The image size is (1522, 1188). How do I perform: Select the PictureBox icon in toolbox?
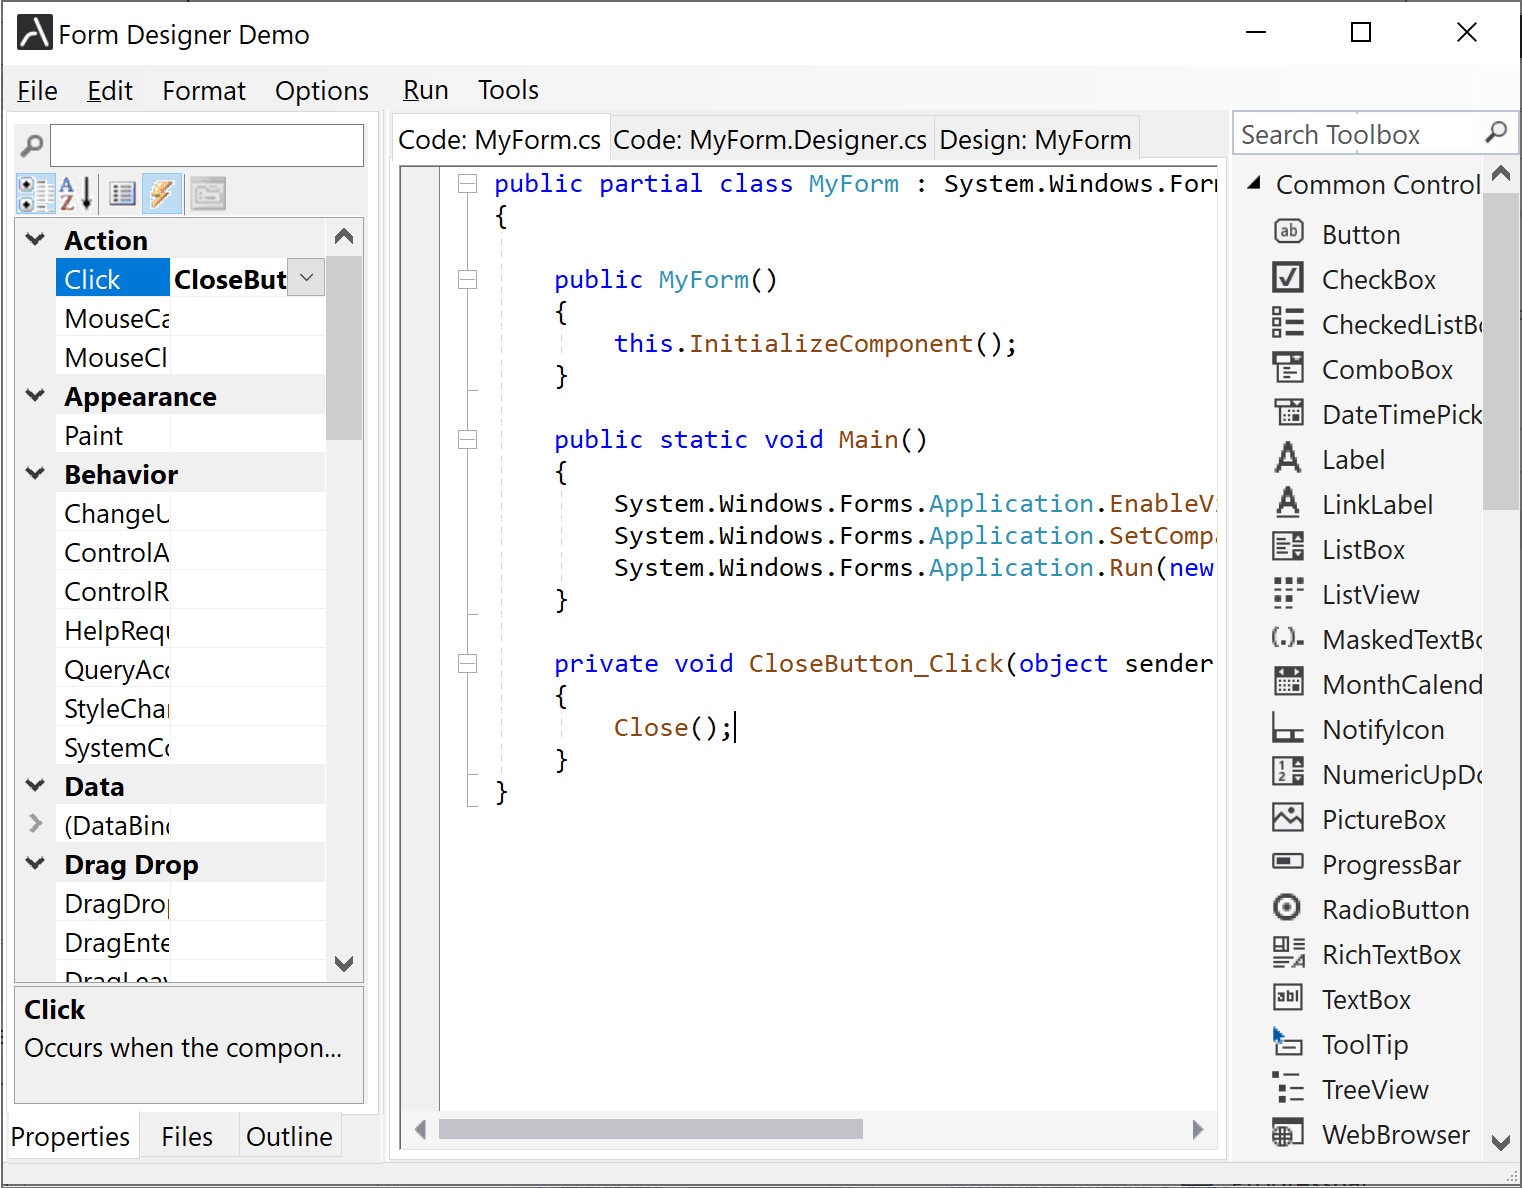[x=1287, y=818]
